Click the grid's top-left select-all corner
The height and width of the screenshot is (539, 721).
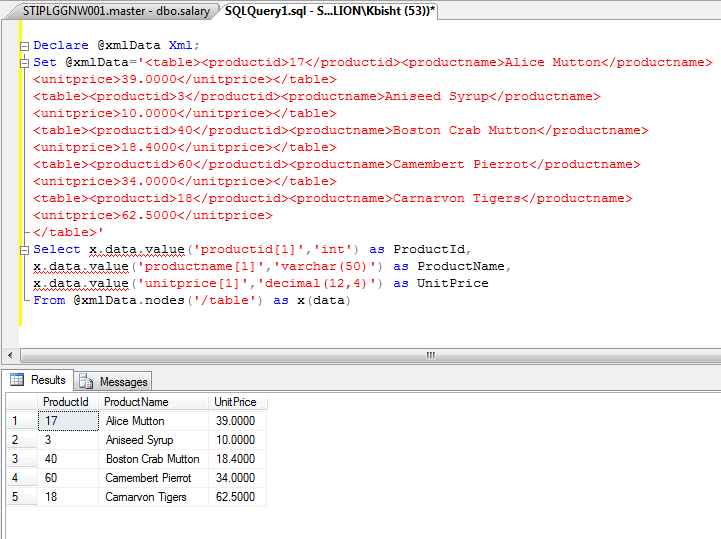pyautogui.click(x=22, y=402)
